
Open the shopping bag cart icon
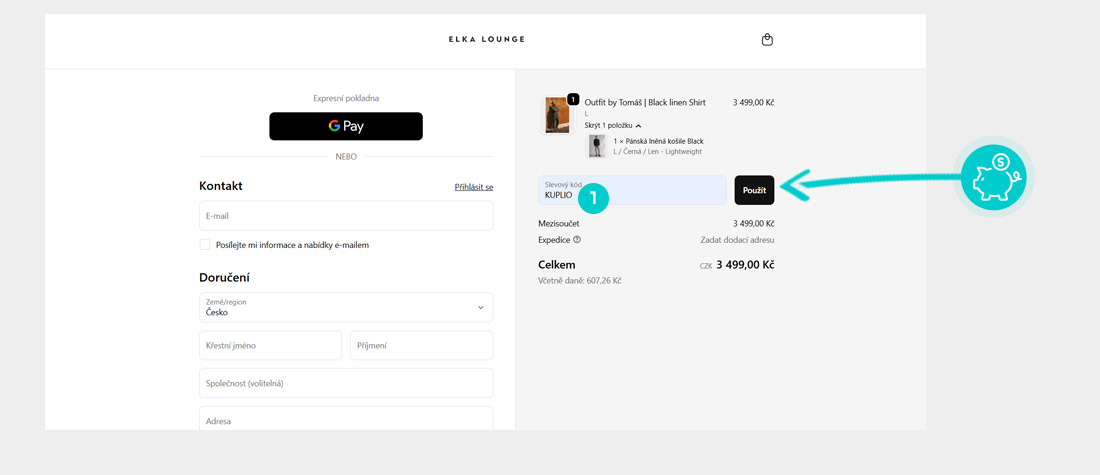click(767, 40)
